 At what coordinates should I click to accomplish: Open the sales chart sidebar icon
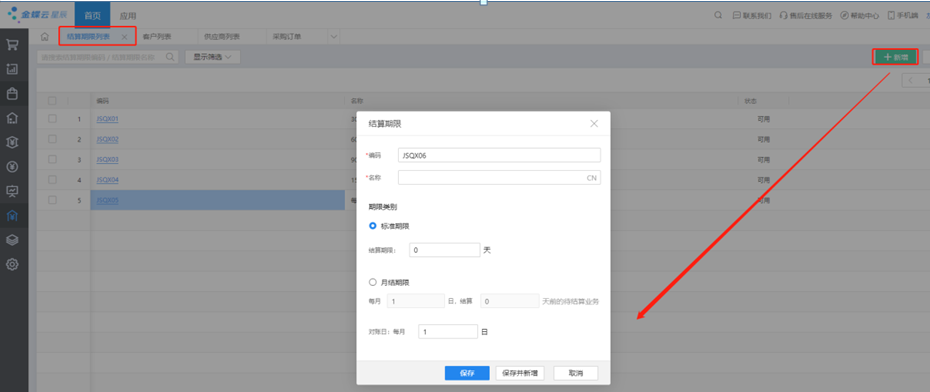tap(12, 69)
